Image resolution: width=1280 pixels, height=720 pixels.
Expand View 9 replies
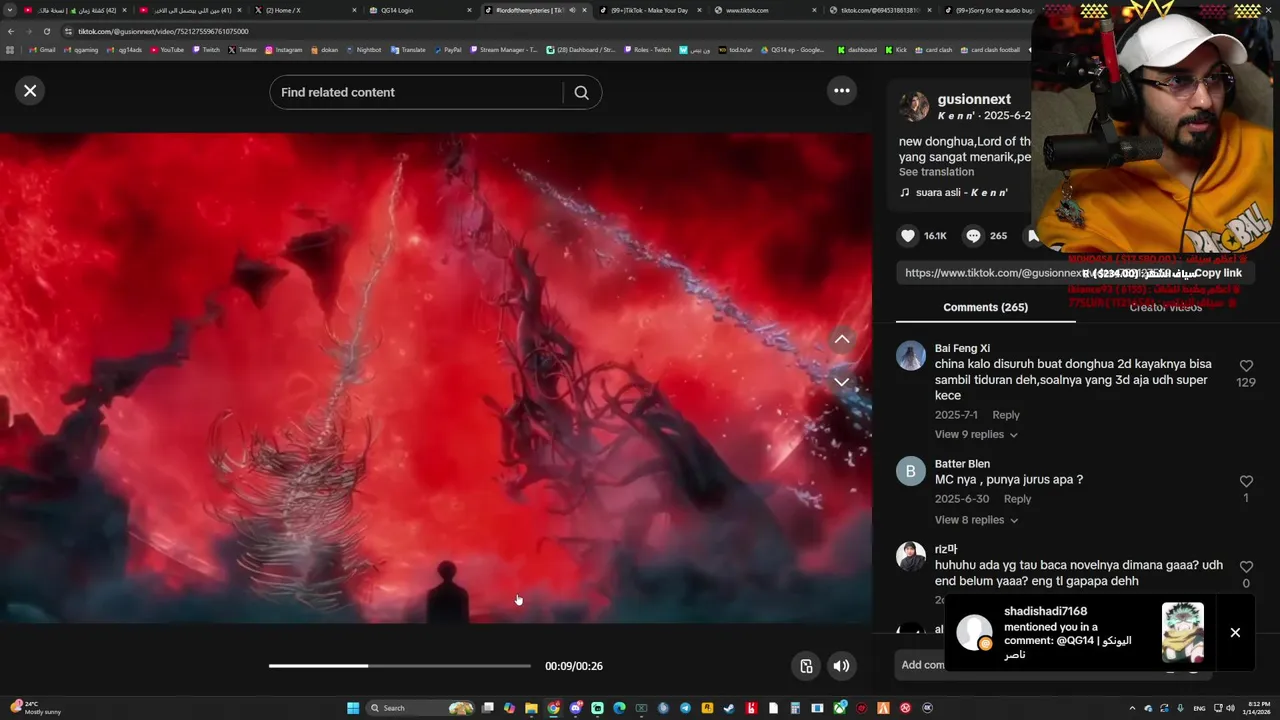point(976,435)
